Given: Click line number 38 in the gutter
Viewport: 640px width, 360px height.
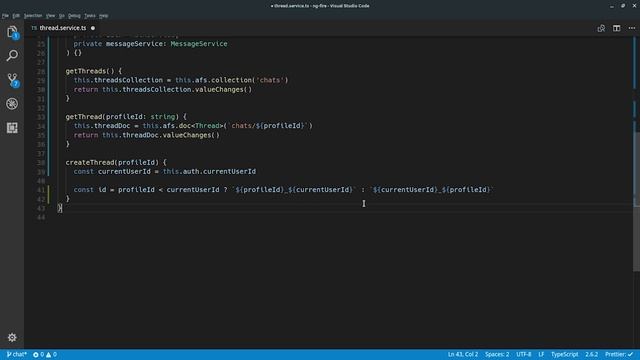Looking at the screenshot, I should click(x=41, y=162).
